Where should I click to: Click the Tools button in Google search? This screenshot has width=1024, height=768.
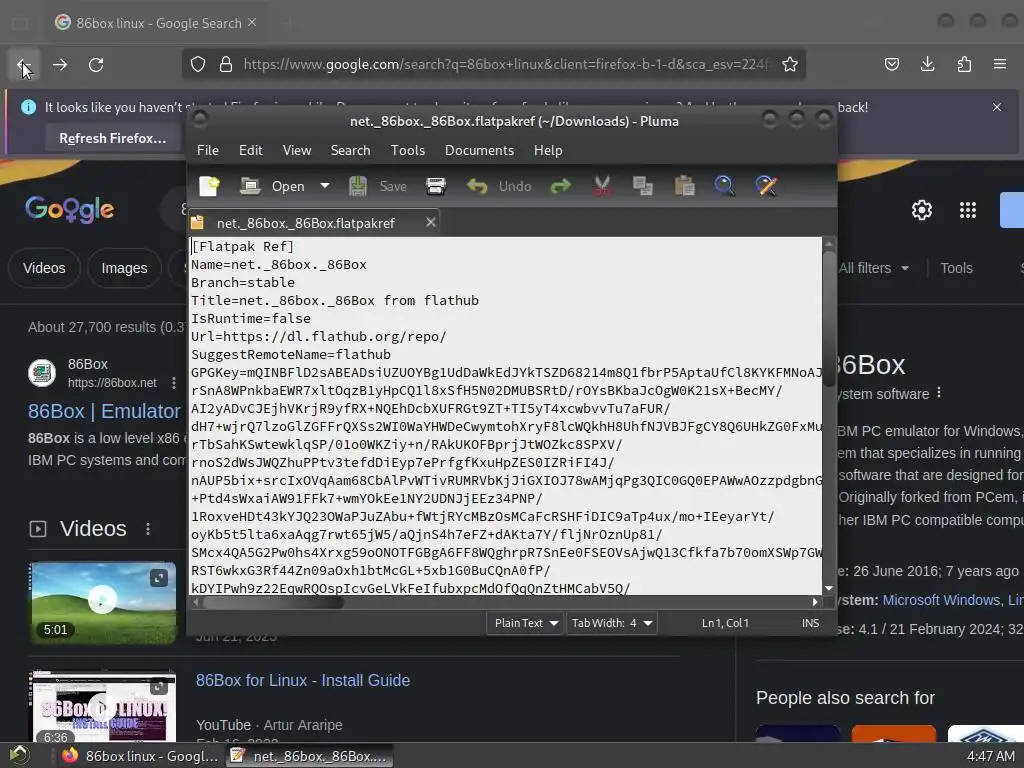click(x=956, y=268)
